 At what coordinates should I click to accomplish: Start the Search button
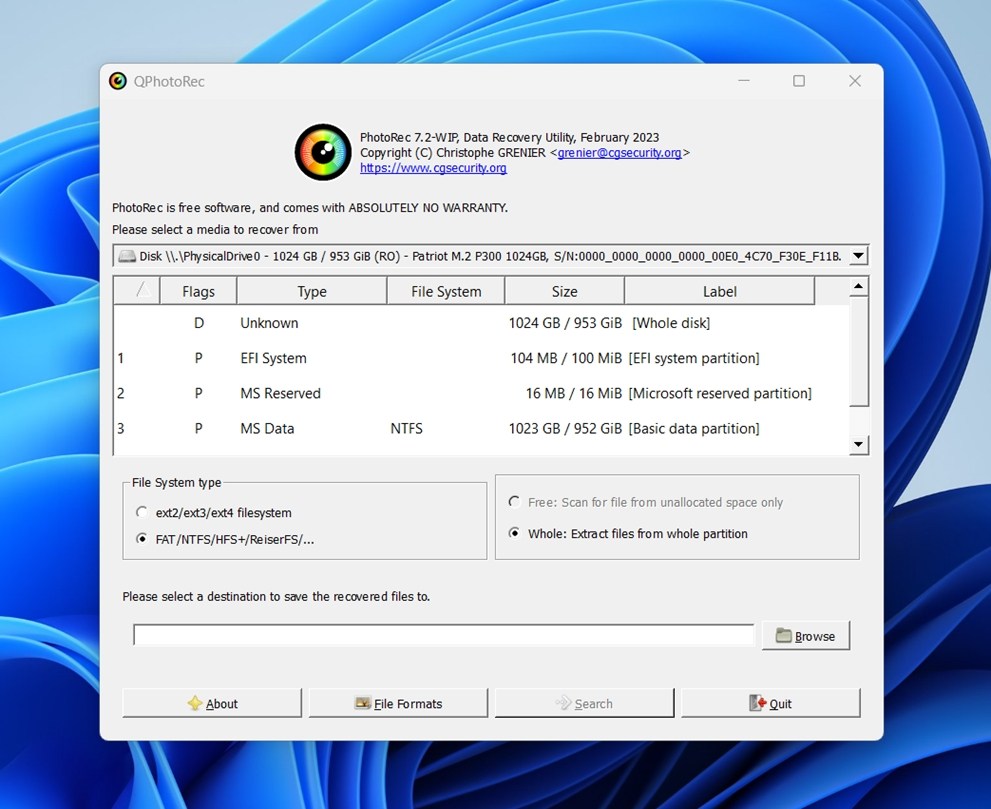pyautogui.click(x=584, y=703)
